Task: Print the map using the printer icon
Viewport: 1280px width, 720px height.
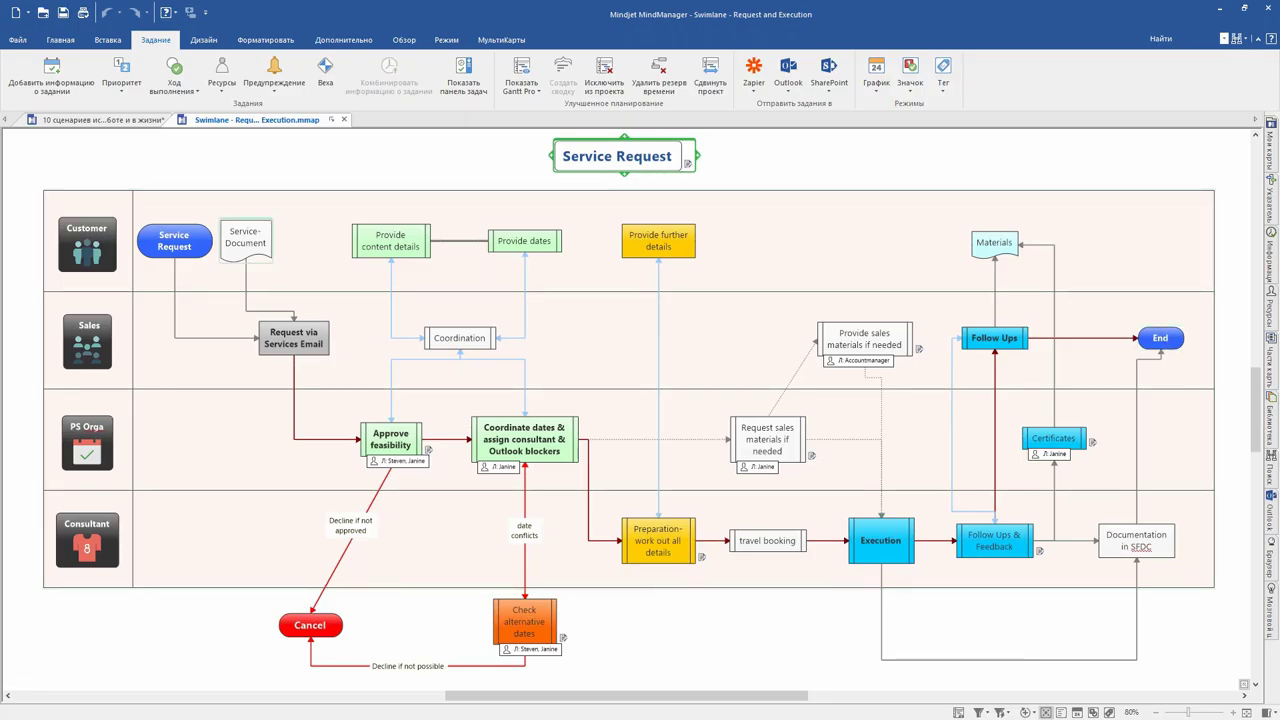Action: pos(83,13)
